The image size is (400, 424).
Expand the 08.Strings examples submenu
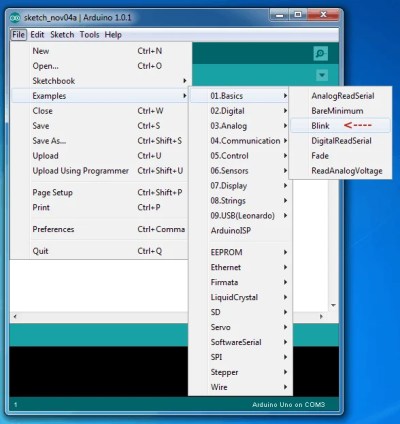[241, 201]
